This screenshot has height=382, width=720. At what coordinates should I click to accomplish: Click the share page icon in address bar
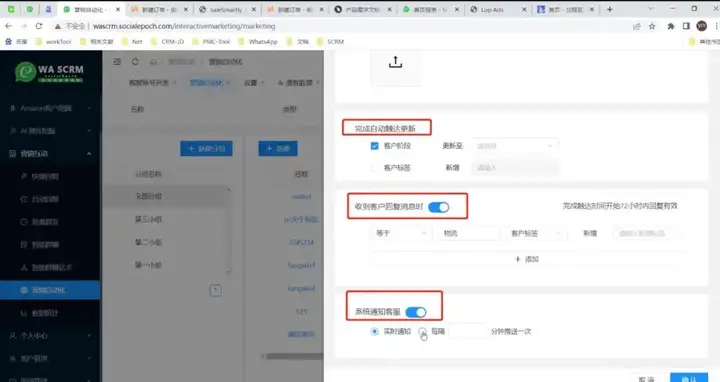pyautogui.click(x=637, y=26)
